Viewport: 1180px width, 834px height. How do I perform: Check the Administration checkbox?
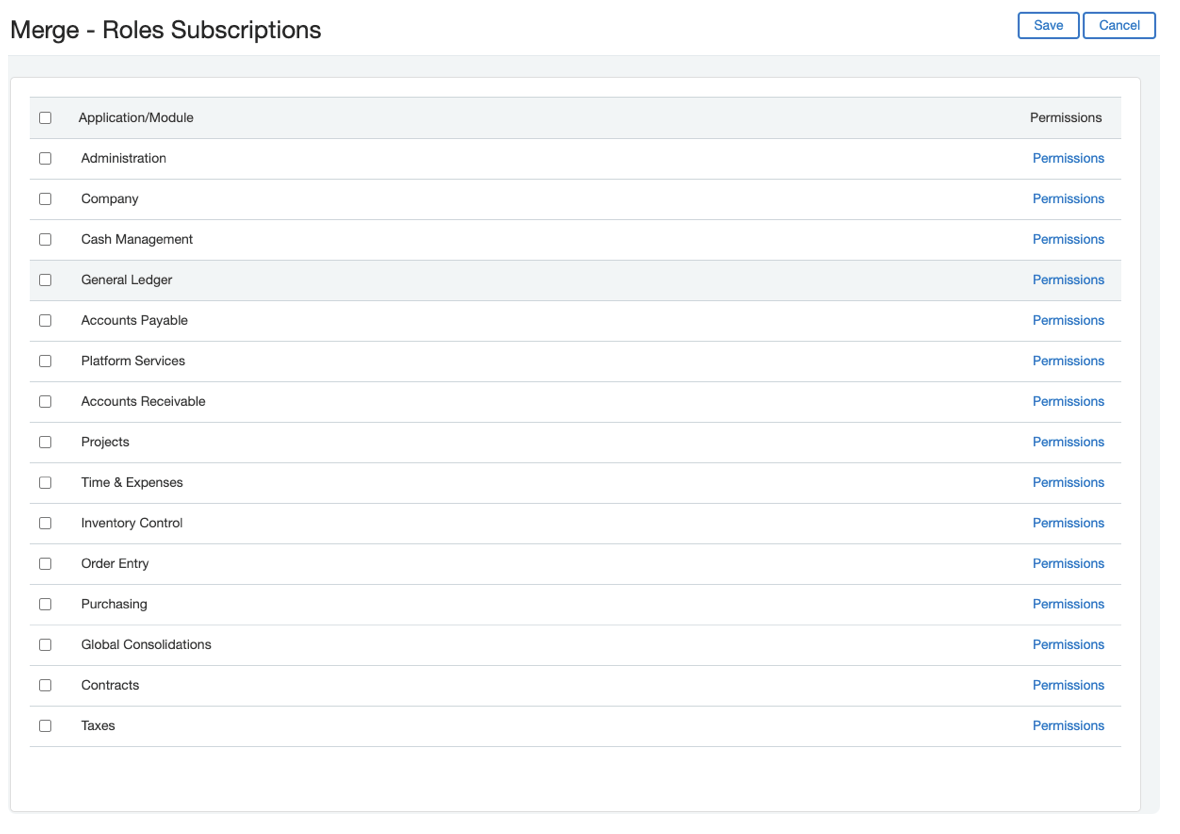click(x=45, y=158)
